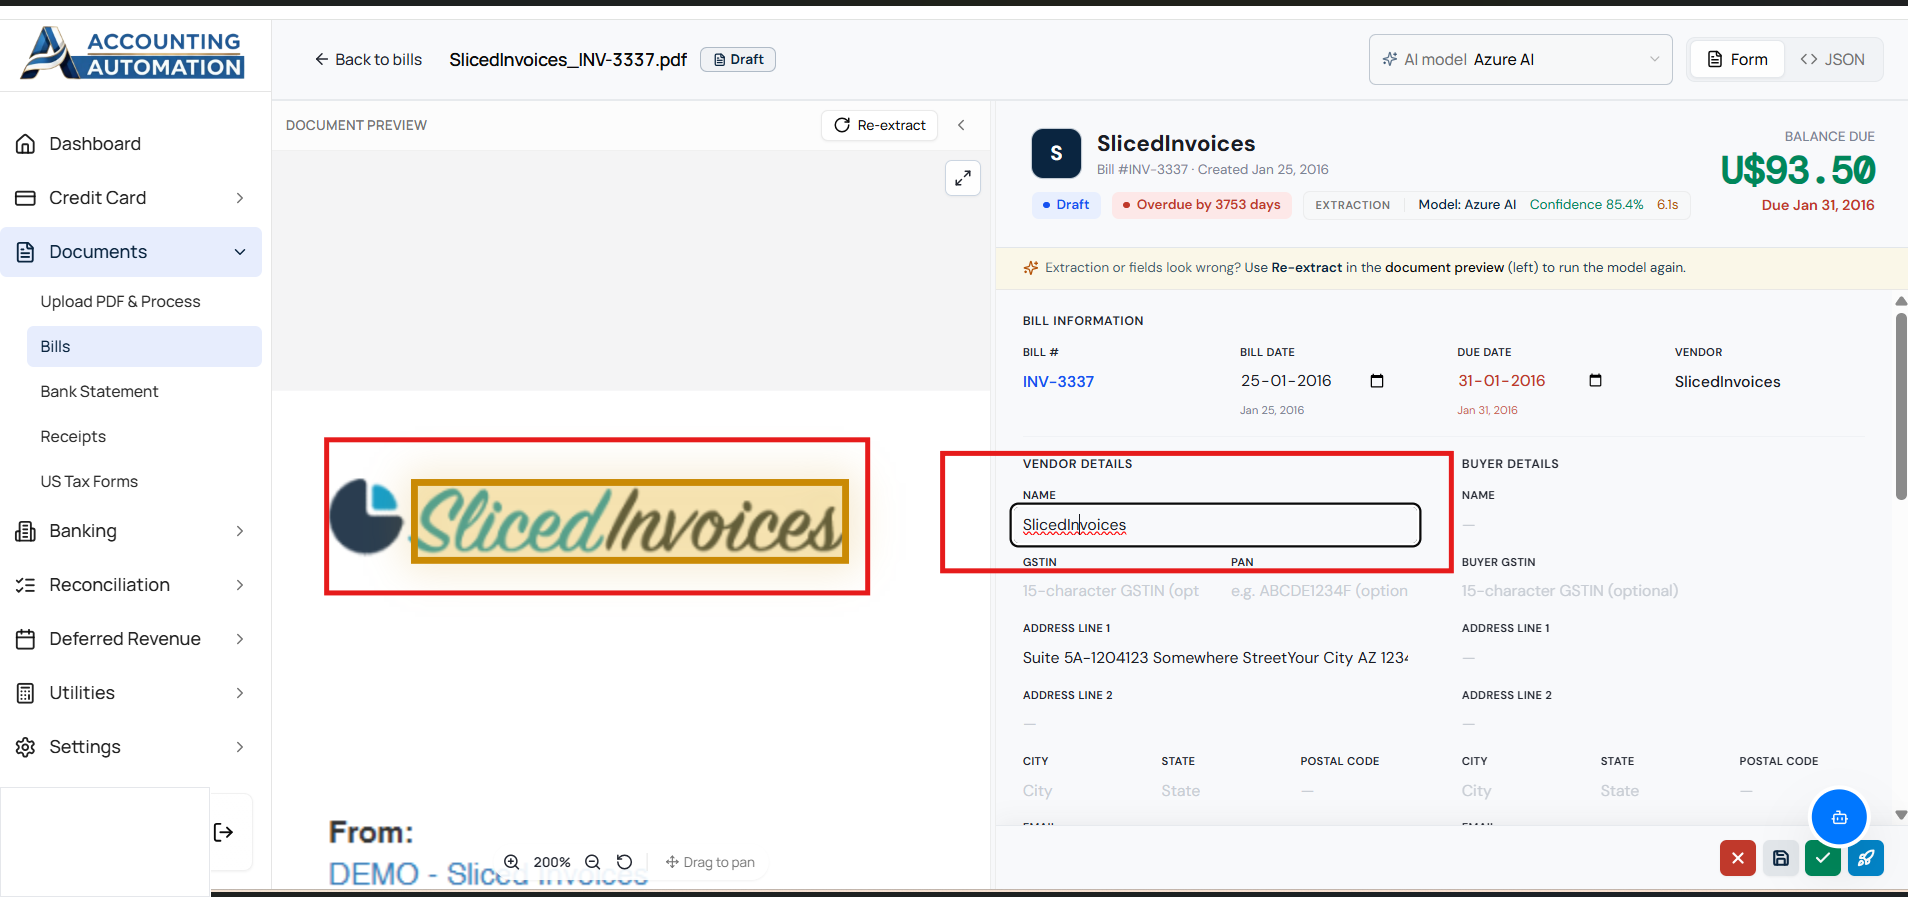Collapse the document preview panel
The height and width of the screenshot is (897, 1908).
(961, 125)
